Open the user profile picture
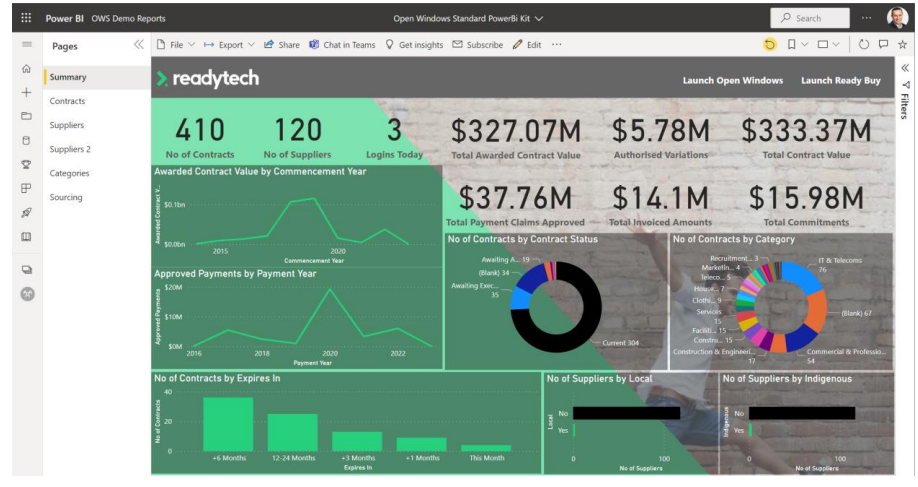 point(897,18)
